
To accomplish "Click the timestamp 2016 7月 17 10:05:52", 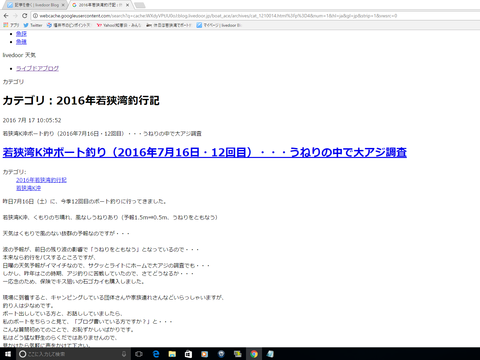I will coord(32,120).
